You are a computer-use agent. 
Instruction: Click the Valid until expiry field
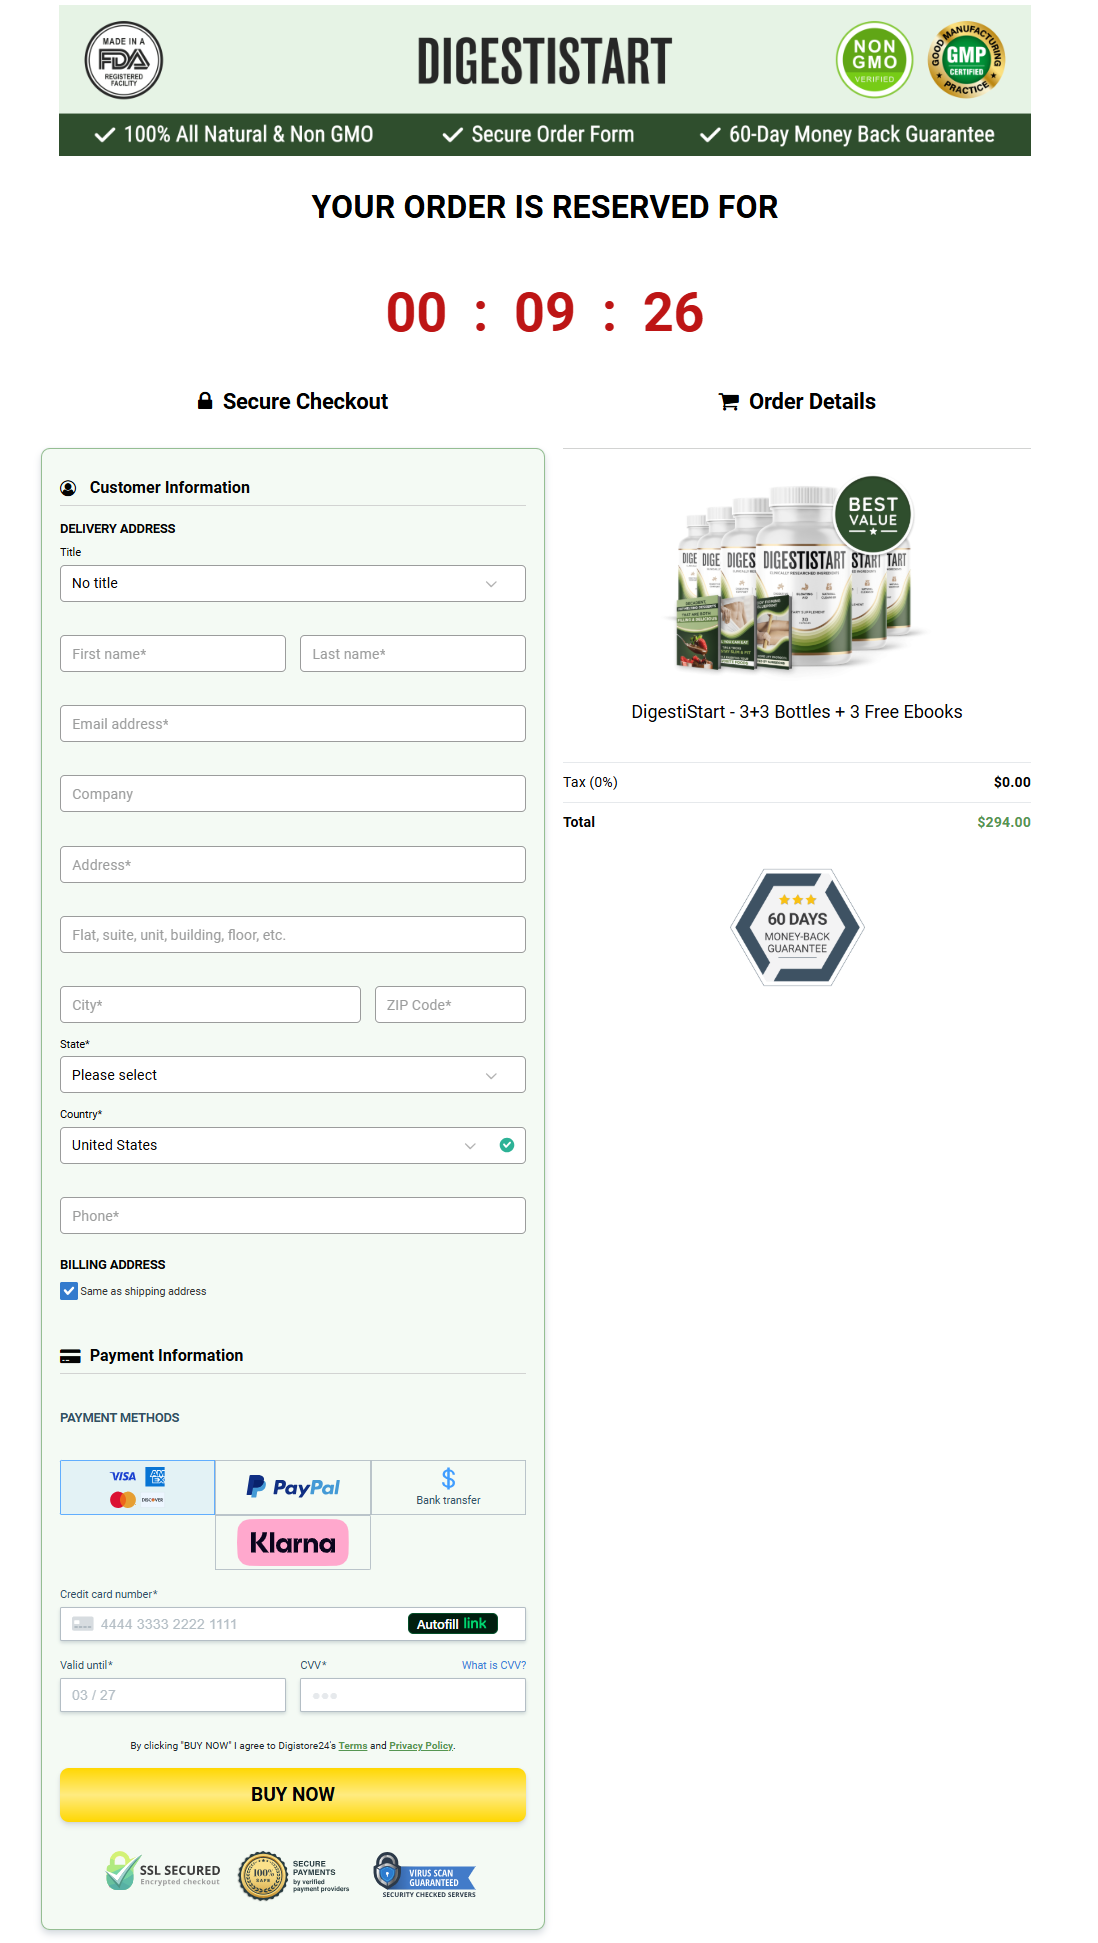pos(173,1695)
